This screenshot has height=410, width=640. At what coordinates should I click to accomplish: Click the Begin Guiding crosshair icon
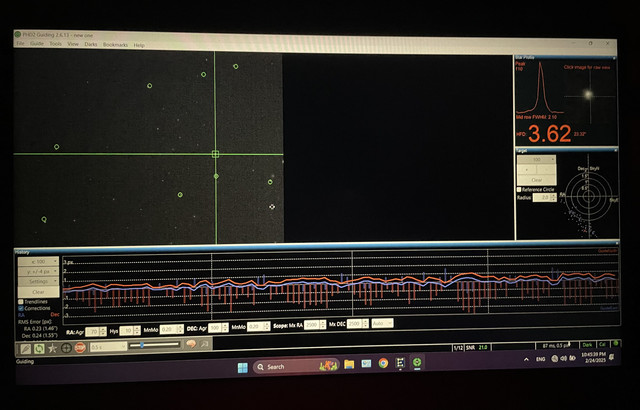tap(66, 348)
